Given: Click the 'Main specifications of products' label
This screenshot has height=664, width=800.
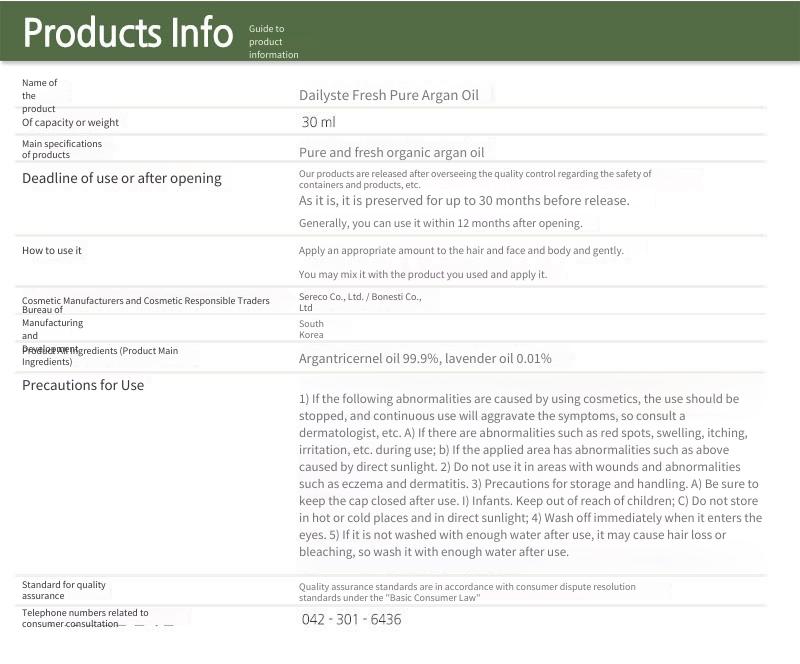Looking at the screenshot, I should [62, 149].
